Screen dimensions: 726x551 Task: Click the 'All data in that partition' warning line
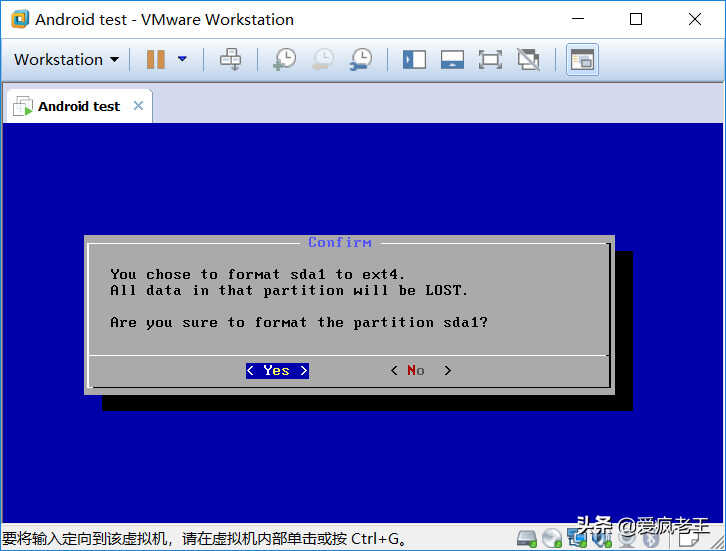[x=289, y=290]
